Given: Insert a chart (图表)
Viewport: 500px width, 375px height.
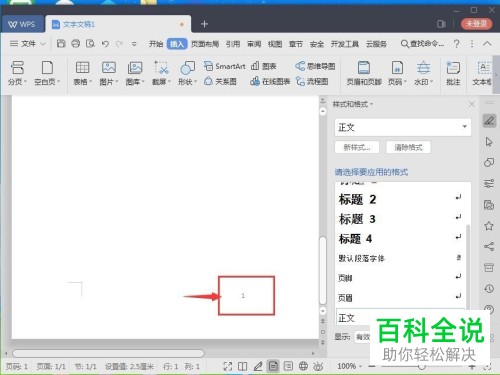Looking at the screenshot, I should click(263, 66).
